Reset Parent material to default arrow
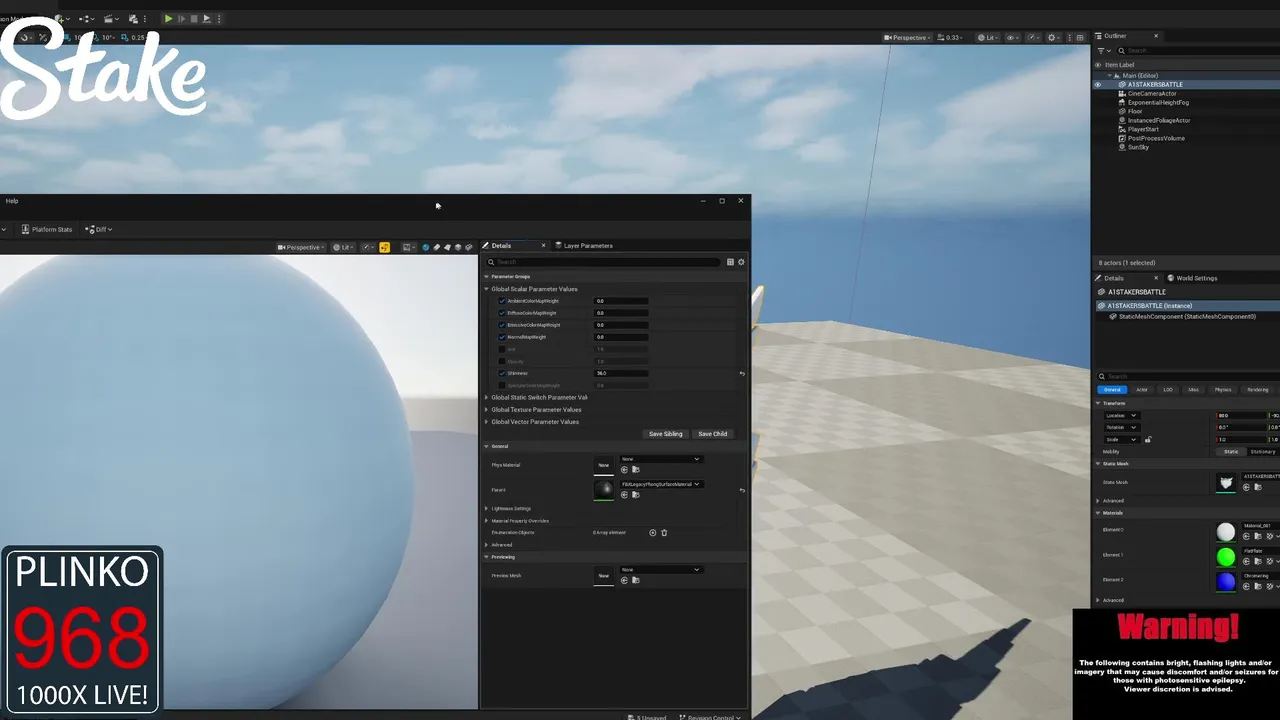1280x720 pixels. pyautogui.click(x=742, y=490)
